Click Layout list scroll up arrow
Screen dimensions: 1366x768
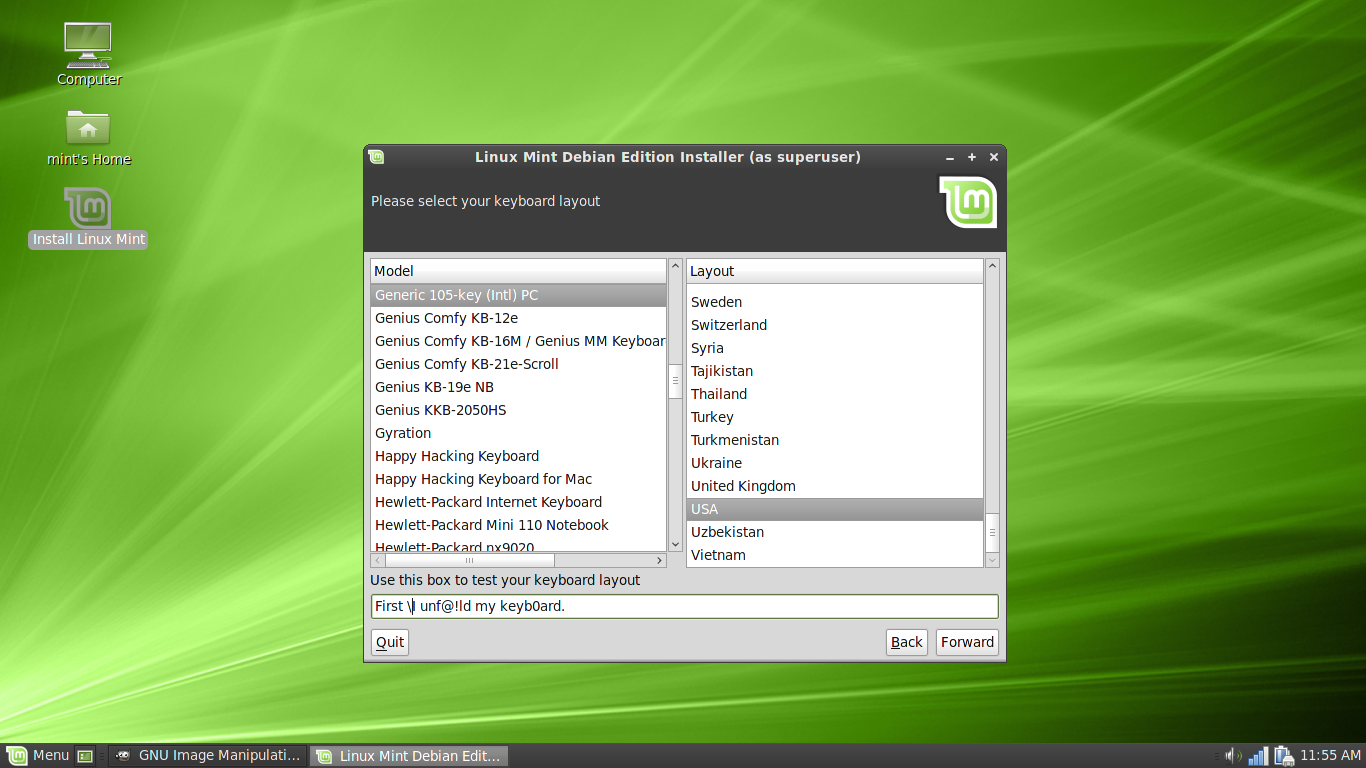[992, 266]
